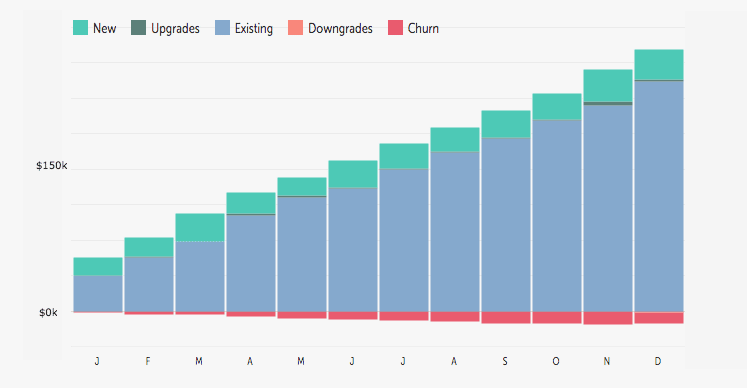Click the $0k y-axis label
The height and width of the screenshot is (388, 747).
point(48,313)
